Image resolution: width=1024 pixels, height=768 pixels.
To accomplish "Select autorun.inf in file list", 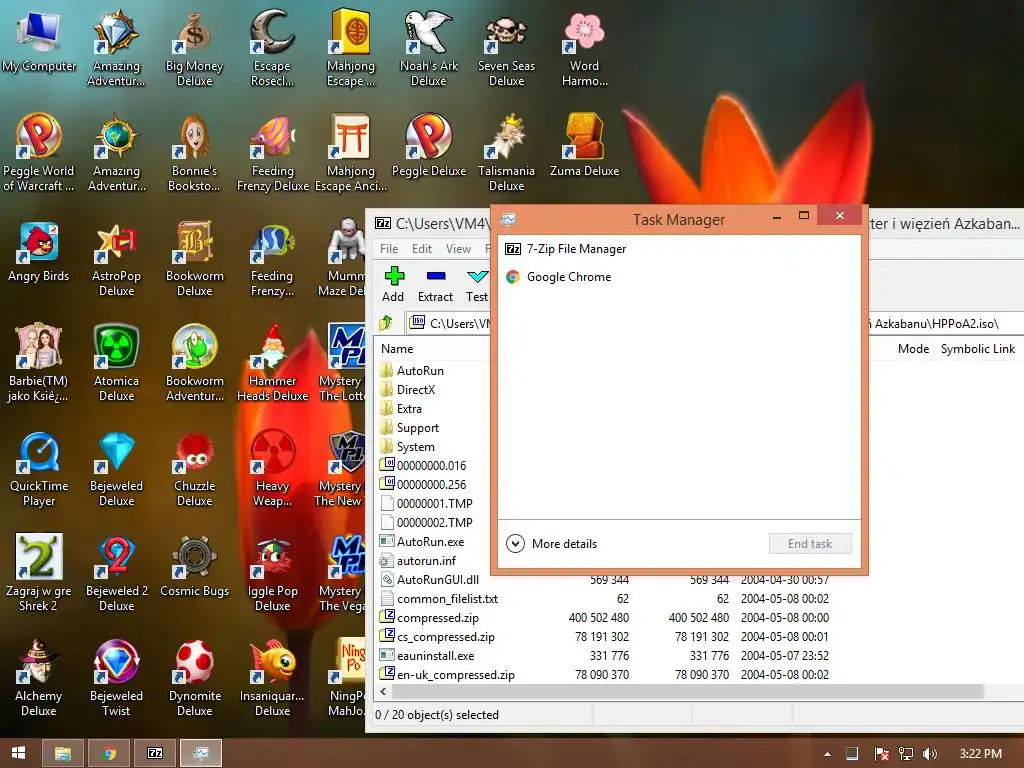I will 426,560.
